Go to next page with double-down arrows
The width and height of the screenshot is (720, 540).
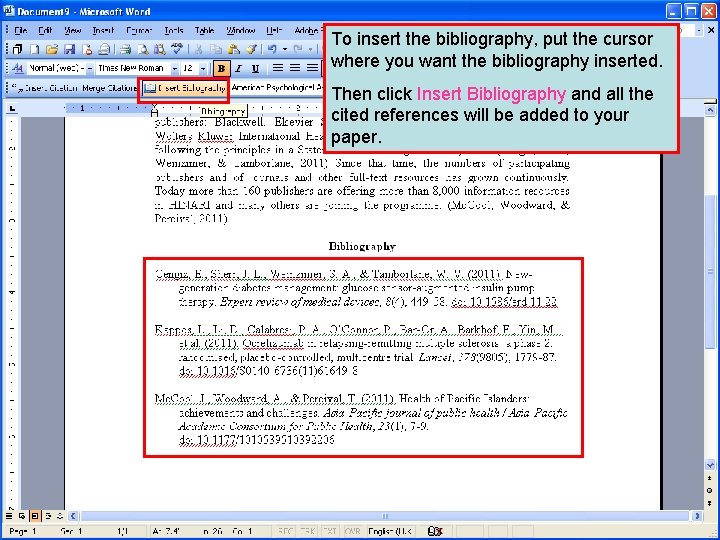tap(709, 502)
